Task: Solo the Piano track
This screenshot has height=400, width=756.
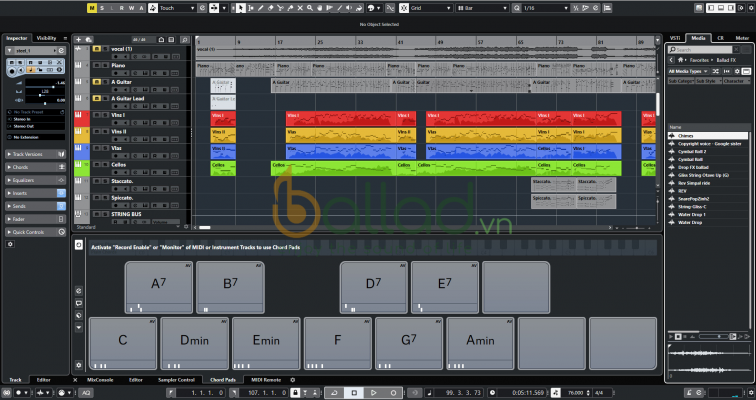Action: coord(105,65)
